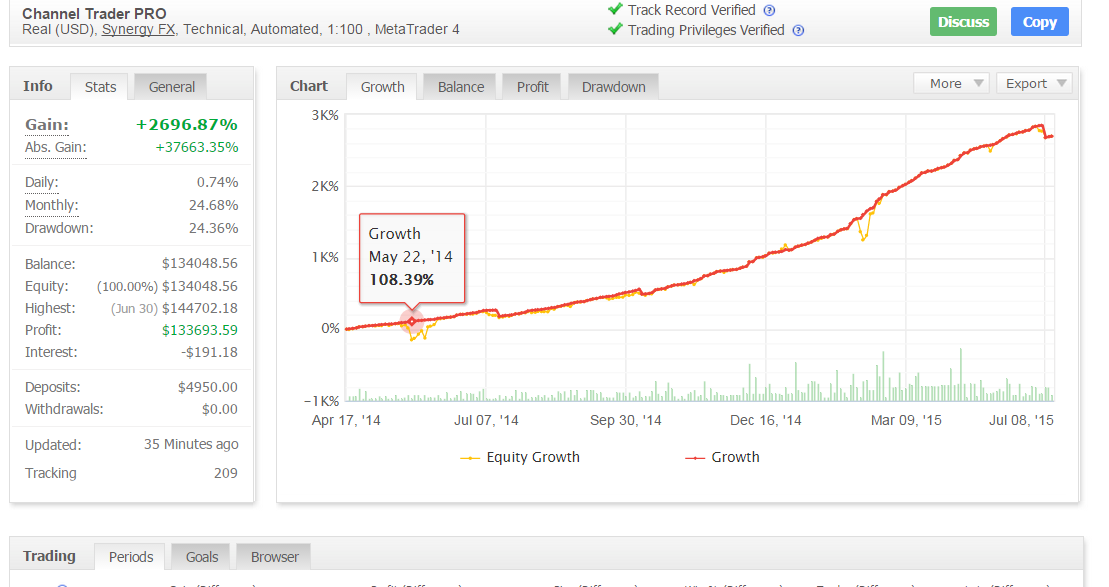Image resolution: width=1109 pixels, height=587 pixels.
Task: Click the Abs. Gain label
Action: [55, 148]
